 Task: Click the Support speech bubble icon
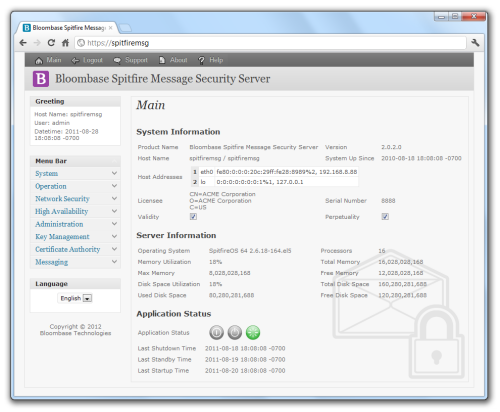pyautogui.click(x=117, y=60)
